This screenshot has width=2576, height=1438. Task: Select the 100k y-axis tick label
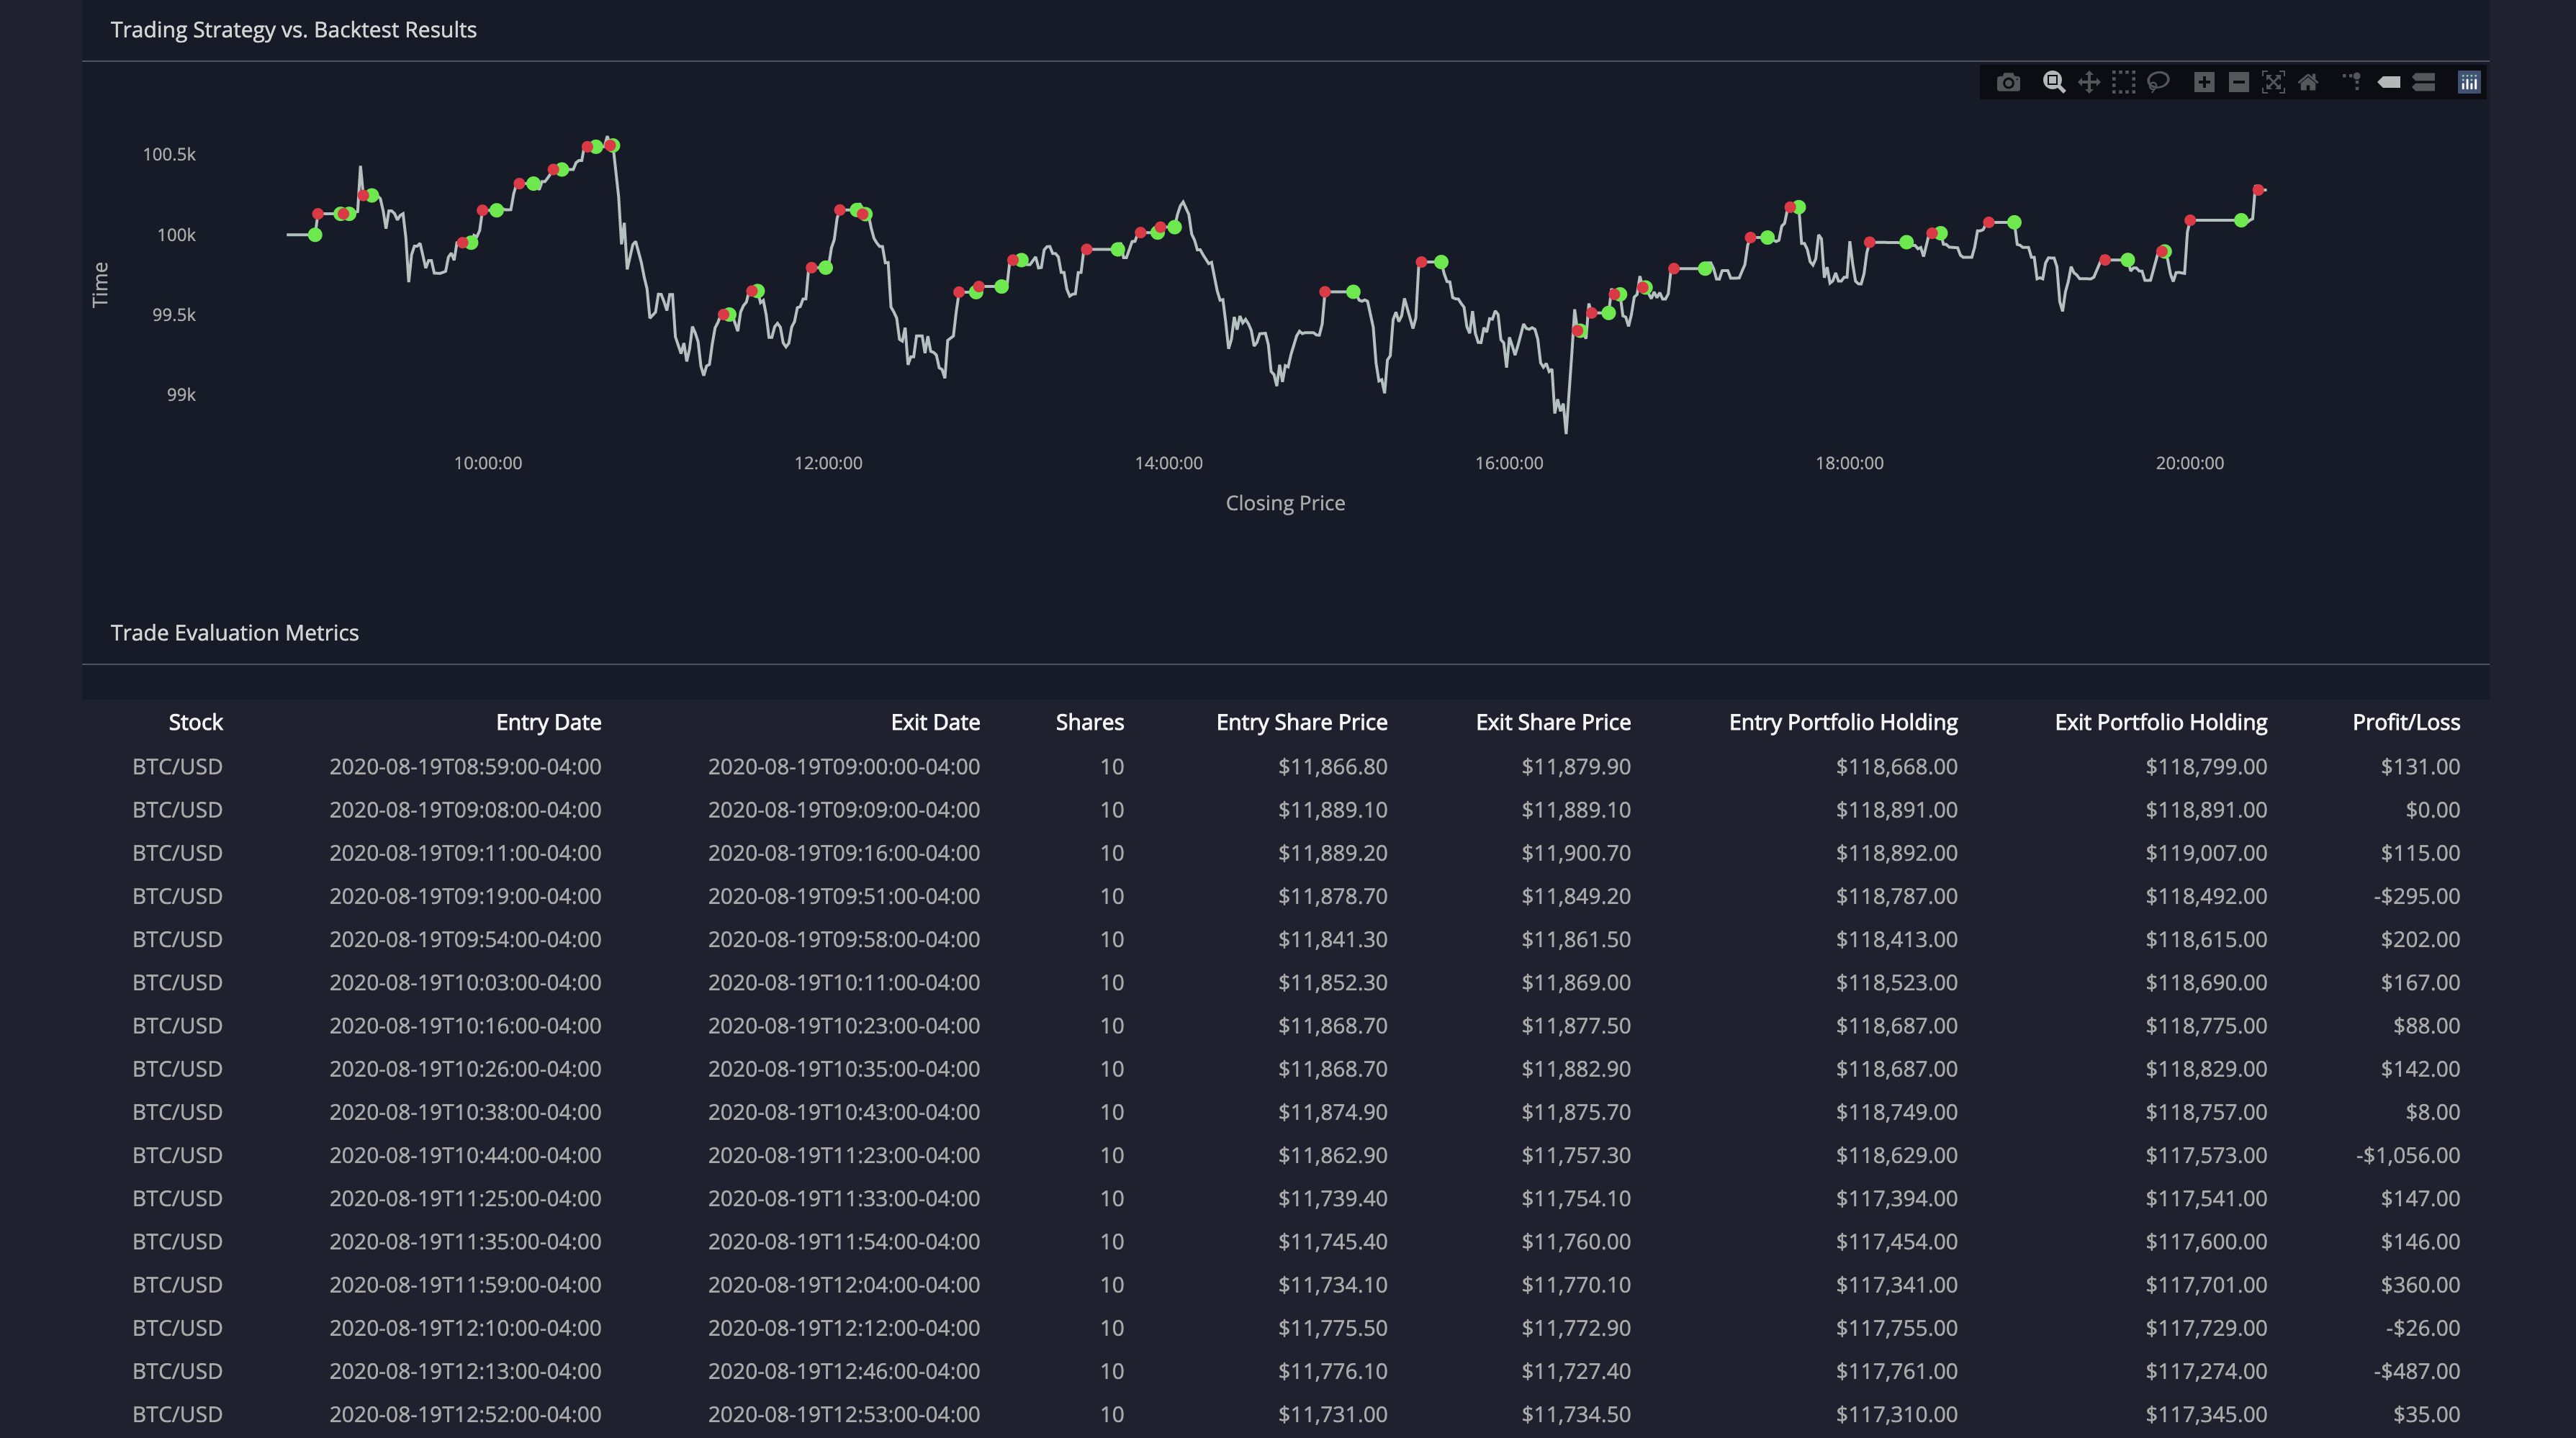click(176, 235)
